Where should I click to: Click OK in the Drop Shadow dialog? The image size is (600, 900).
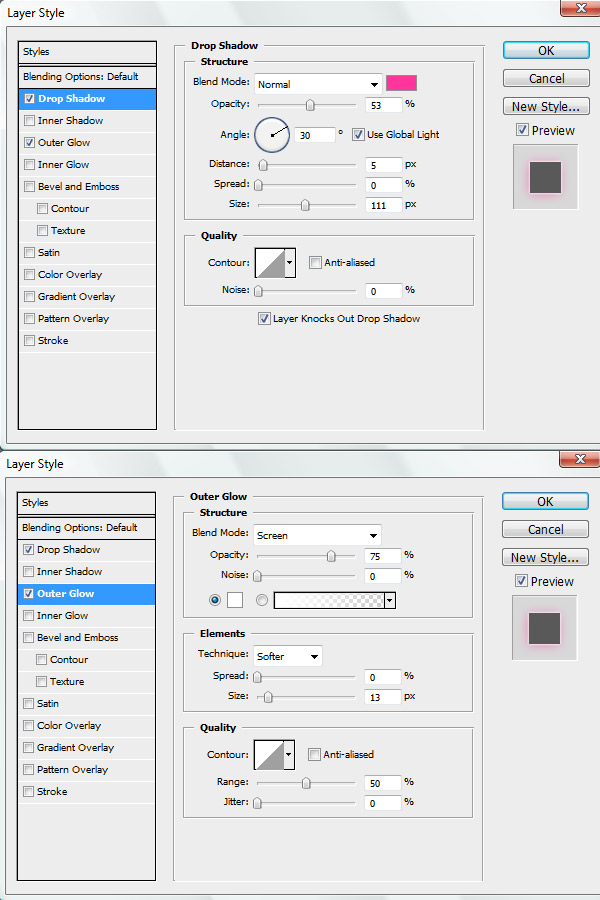(546, 51)
